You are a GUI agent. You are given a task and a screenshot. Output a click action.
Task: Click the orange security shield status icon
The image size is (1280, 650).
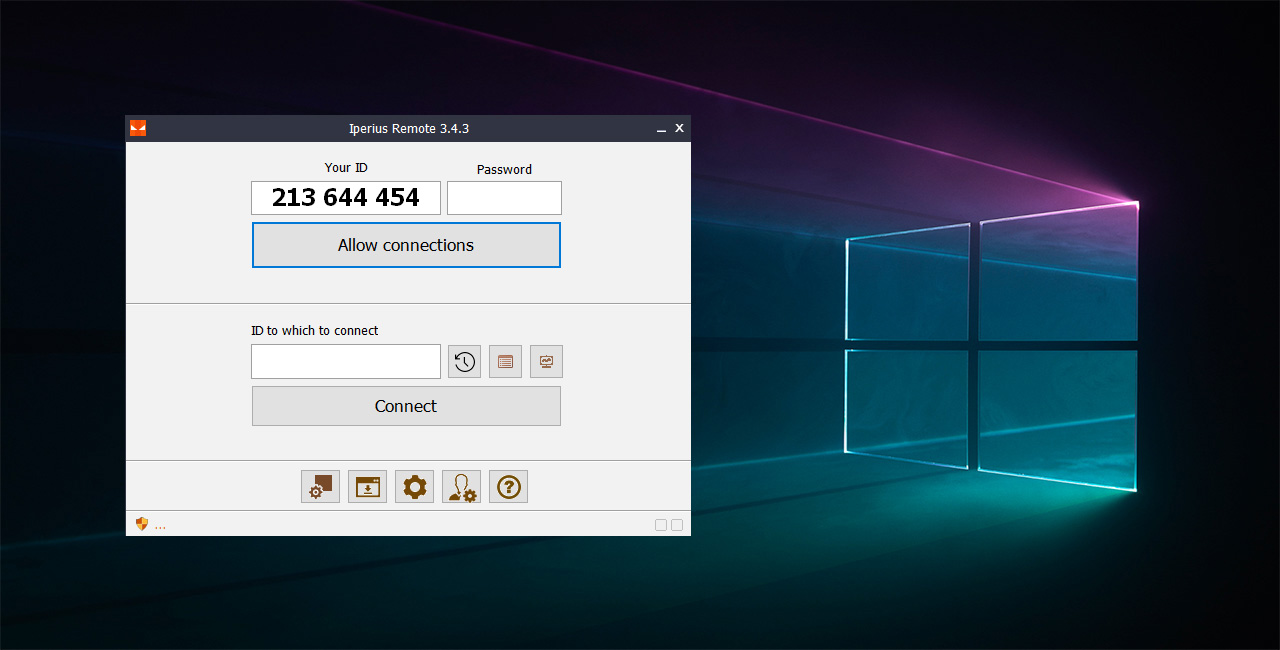click(x=142, y=524)
